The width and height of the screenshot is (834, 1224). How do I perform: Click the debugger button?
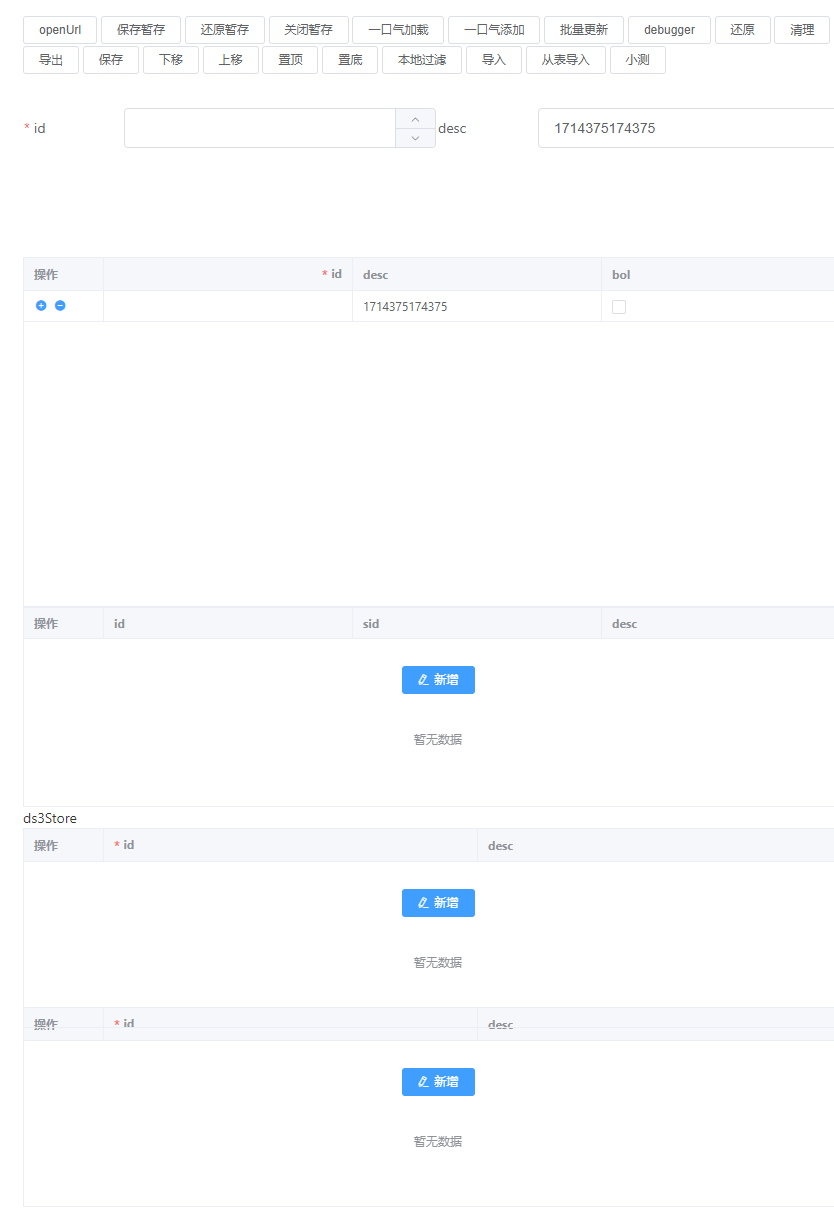pyautogui.click(x=669, y=30)
